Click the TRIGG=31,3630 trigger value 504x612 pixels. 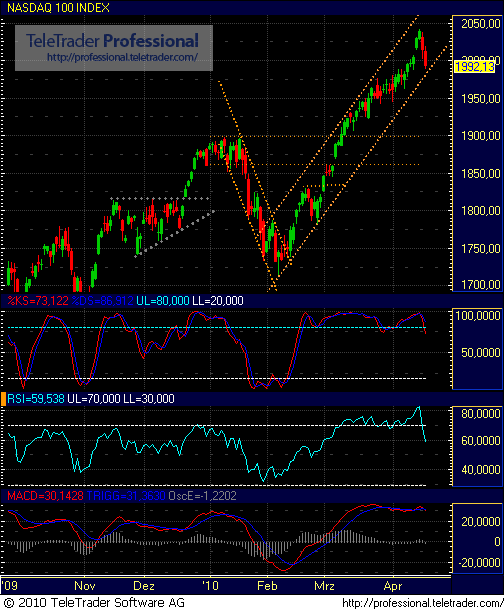[126, 496]
